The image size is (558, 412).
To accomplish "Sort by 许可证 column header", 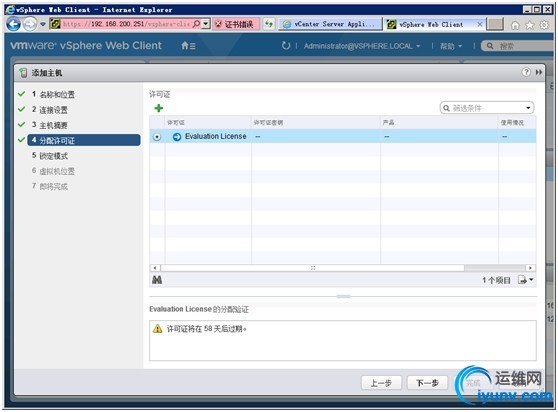I will (208, 122).
